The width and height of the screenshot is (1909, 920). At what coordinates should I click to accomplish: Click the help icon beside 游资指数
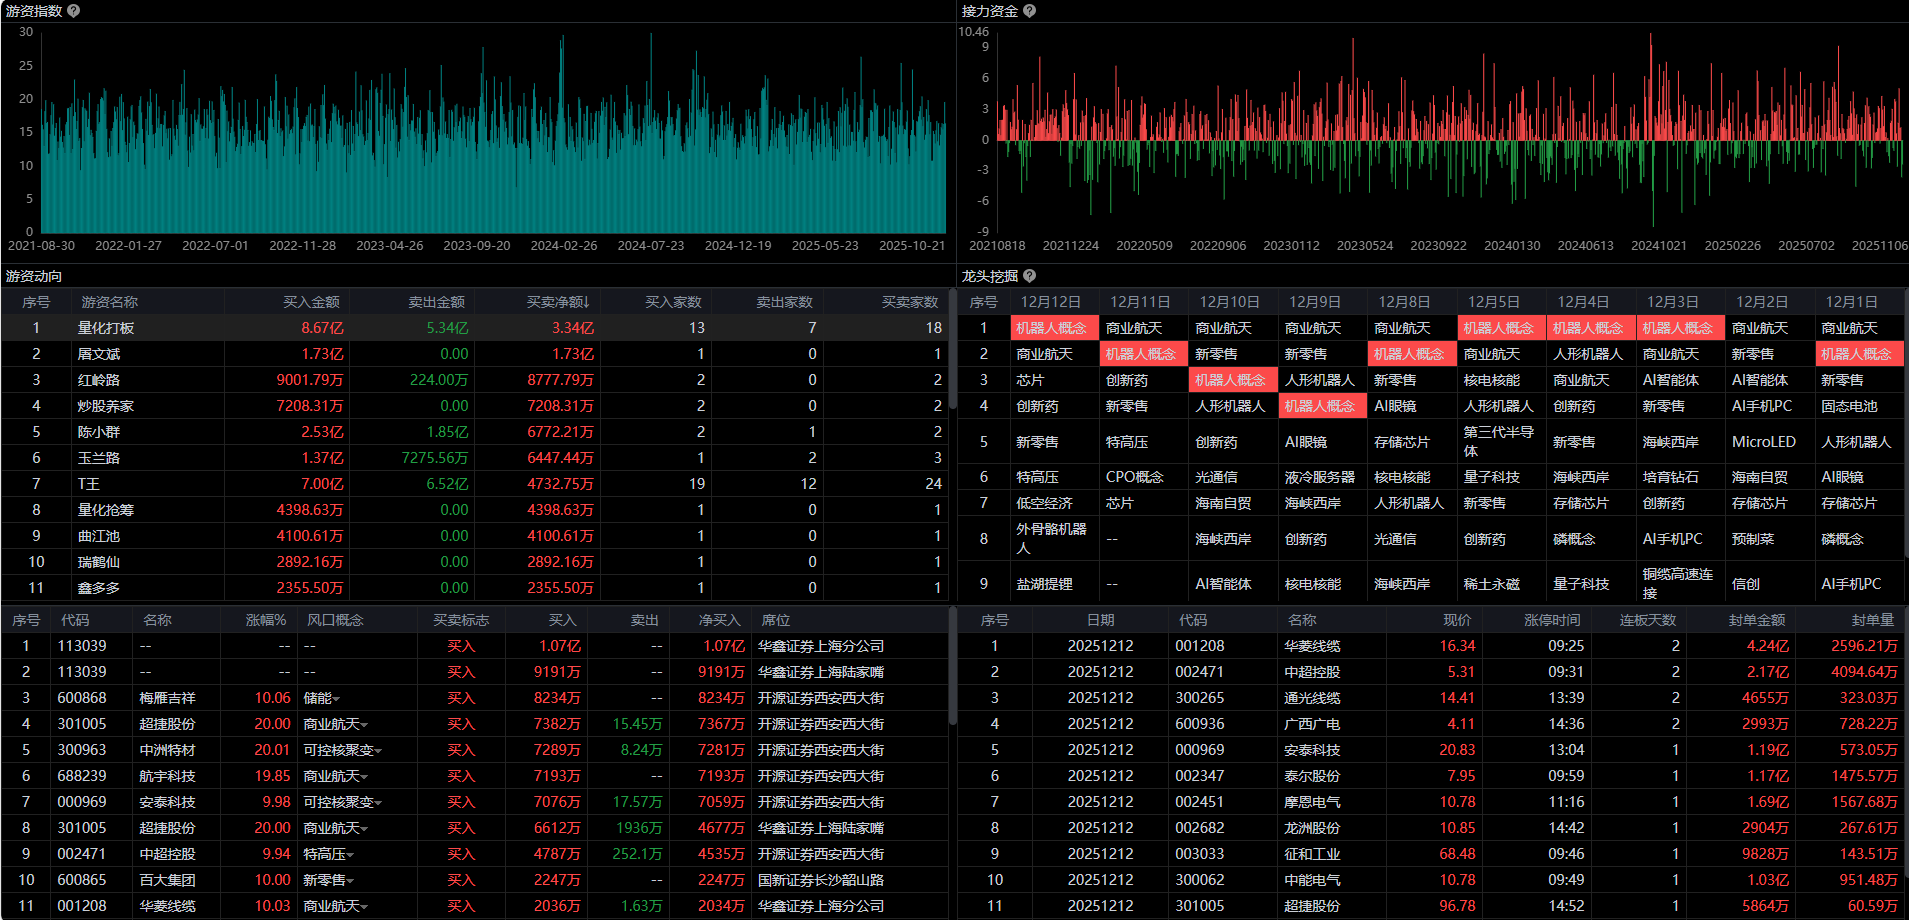tap(74, 11)
